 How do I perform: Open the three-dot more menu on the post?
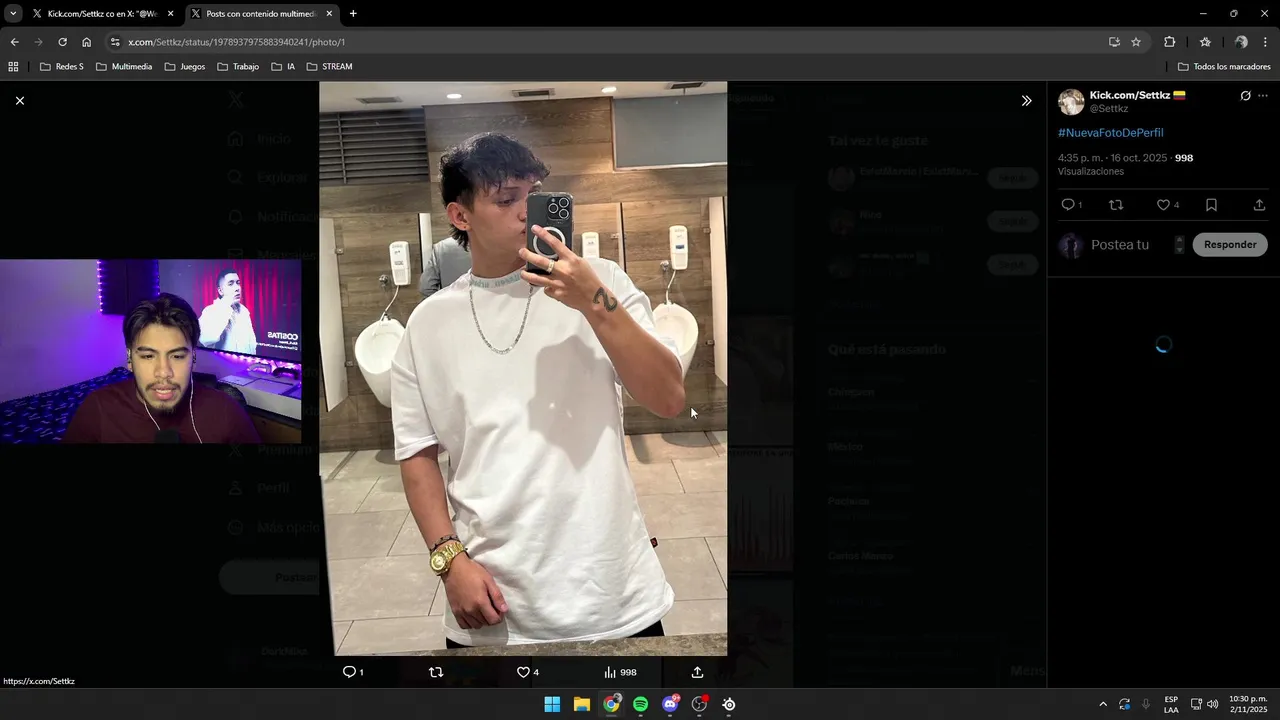[x=1263, y=96]
